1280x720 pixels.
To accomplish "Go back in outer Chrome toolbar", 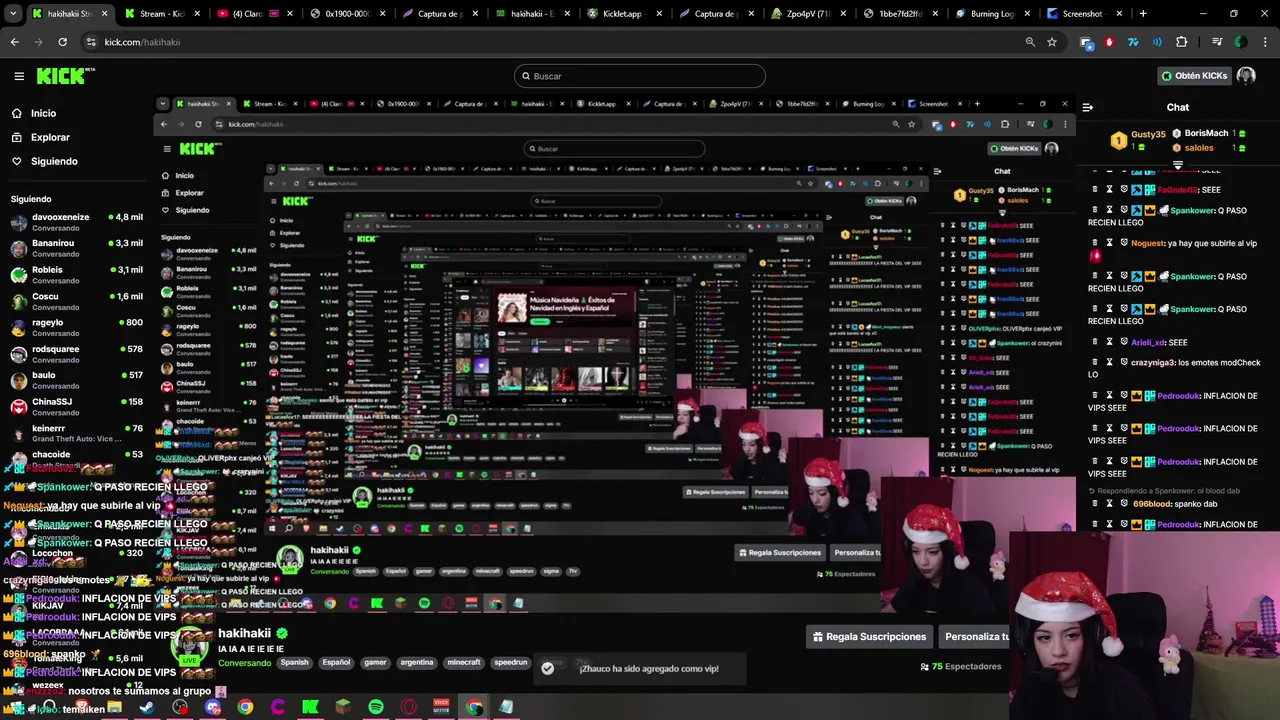I will pos(14,42).
